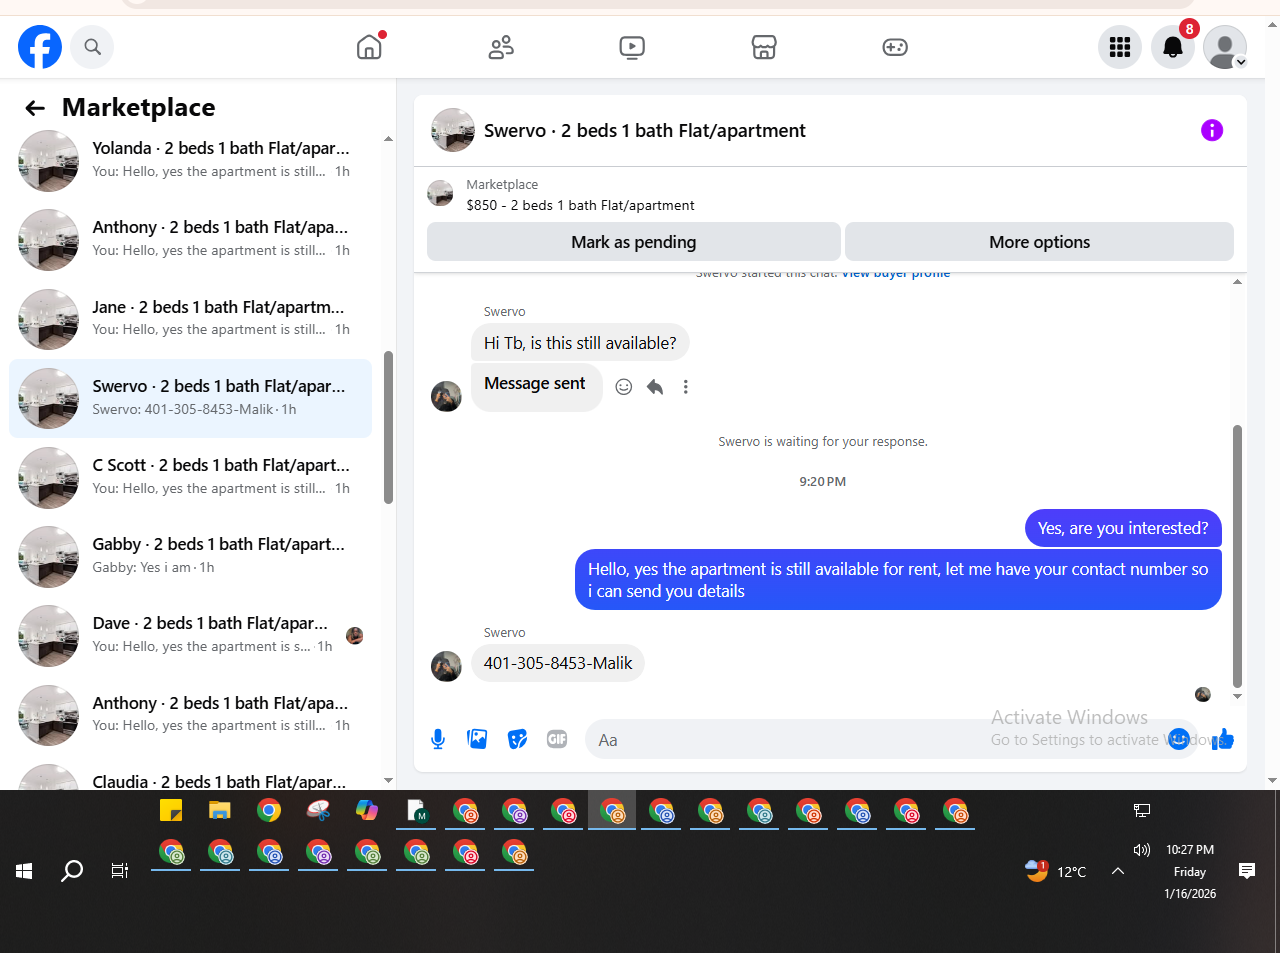This screenshot has width=1280, height=953.
Task: Open Sticky Notes from the taskbar
Action: [x=171, y=810]
